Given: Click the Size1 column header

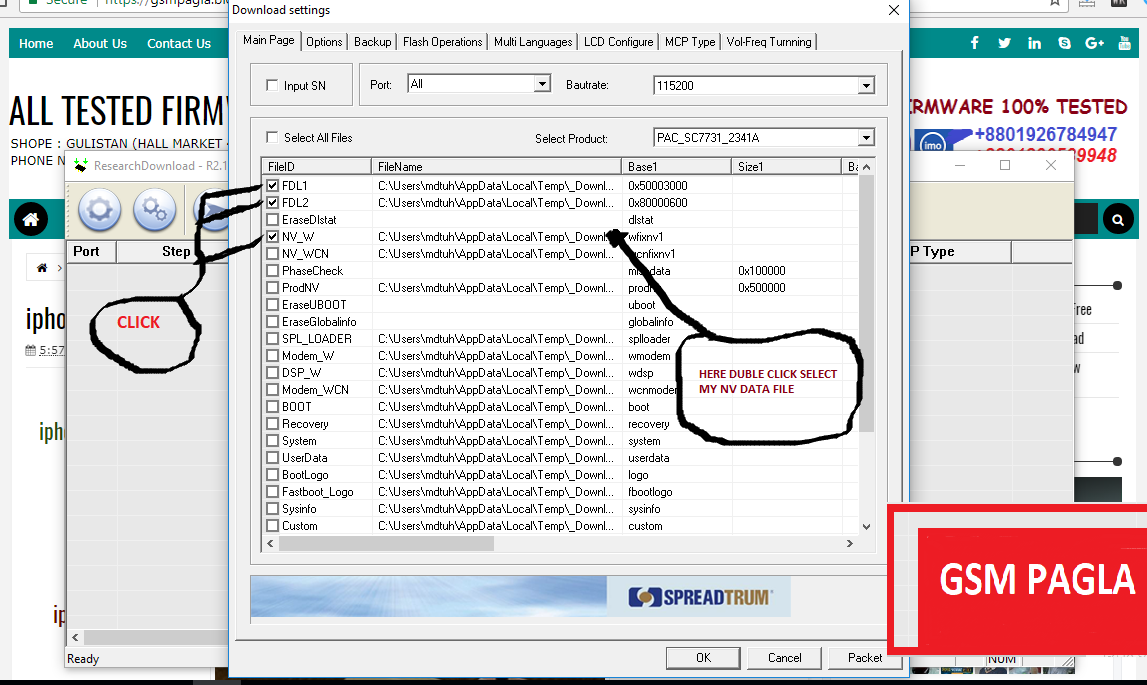Looking at the screenshot, I should (x=786, y=166).
